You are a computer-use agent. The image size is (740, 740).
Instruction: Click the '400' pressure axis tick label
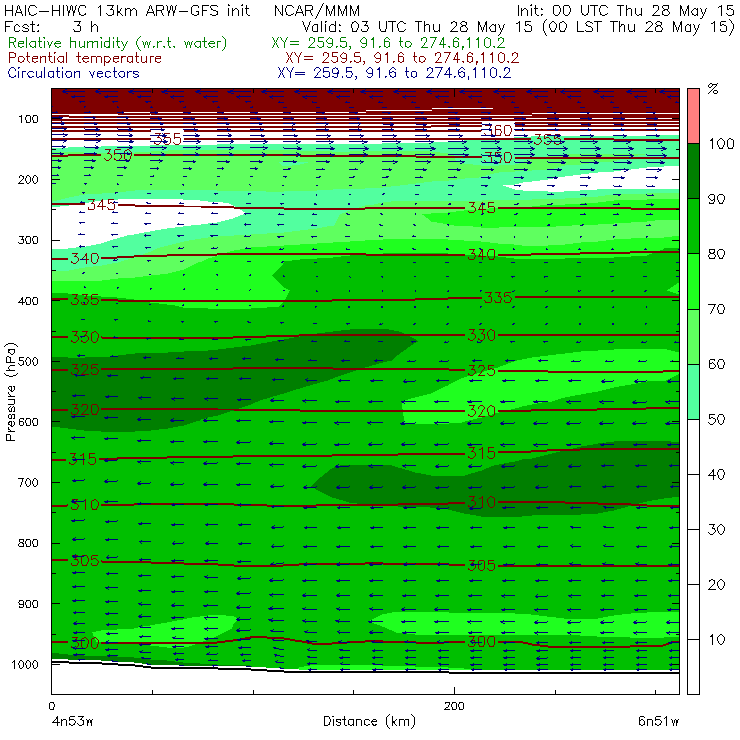pos(28,301)
